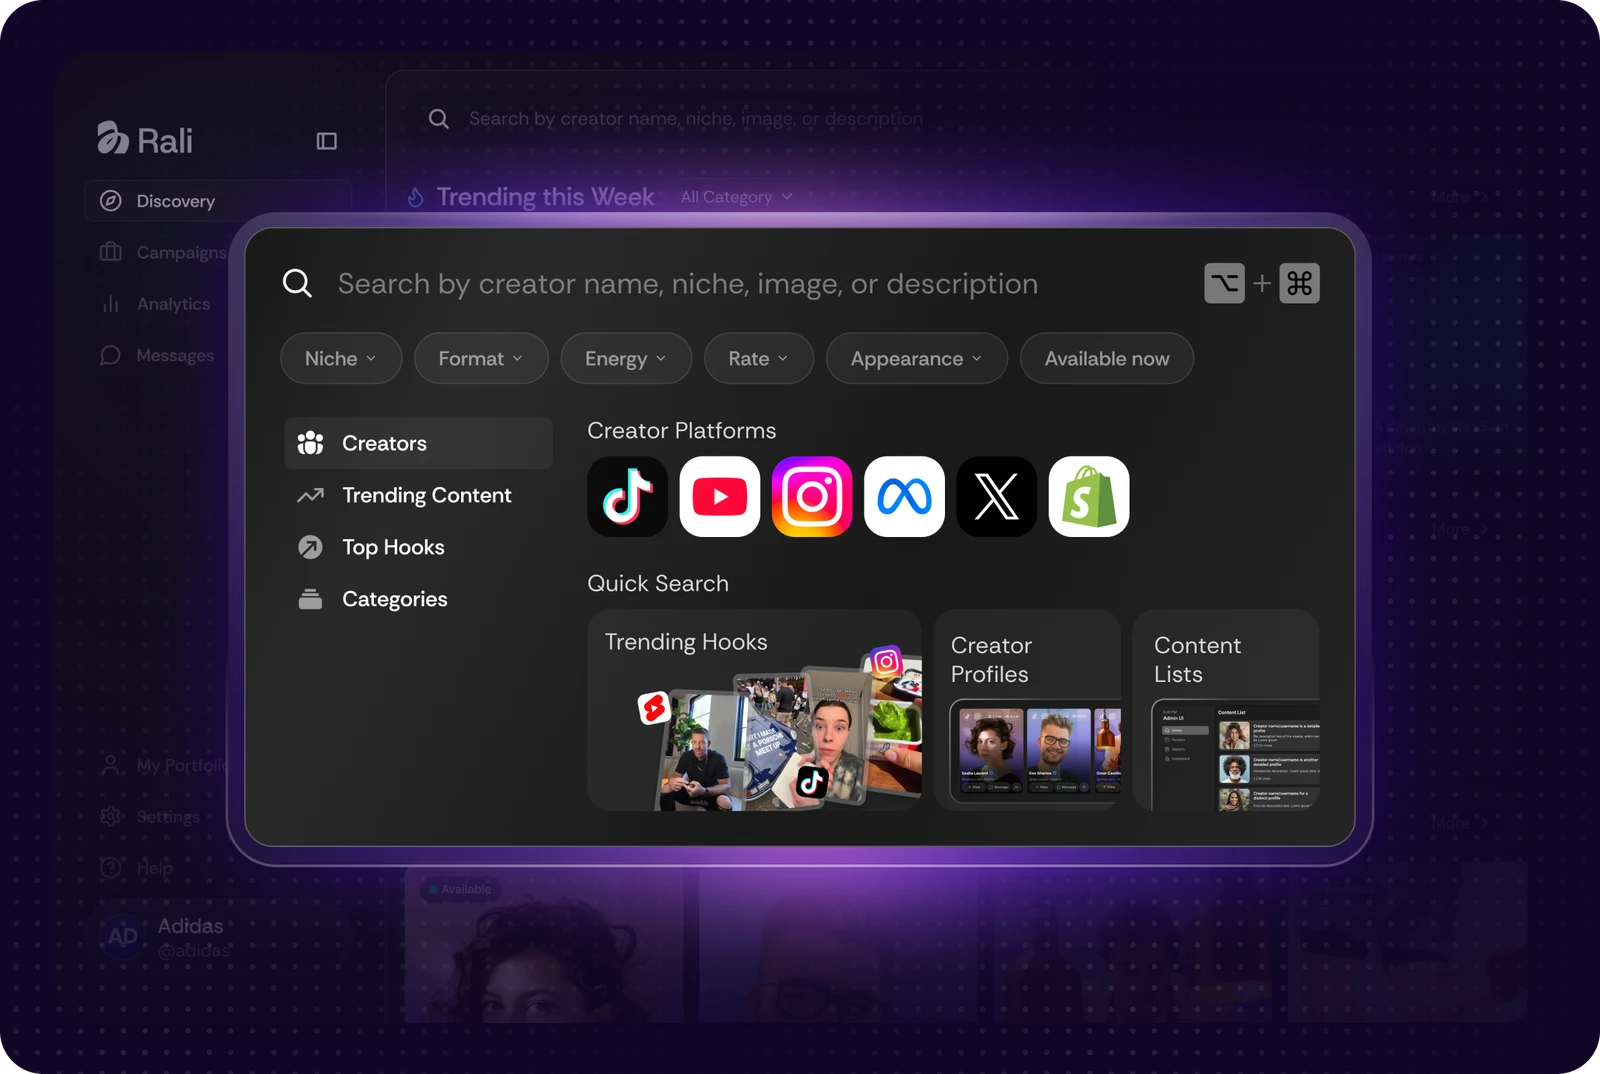Open Creator Profiles quick search card
The width and height of the screenshot is (1600, 1074).
pos(1027,710)
